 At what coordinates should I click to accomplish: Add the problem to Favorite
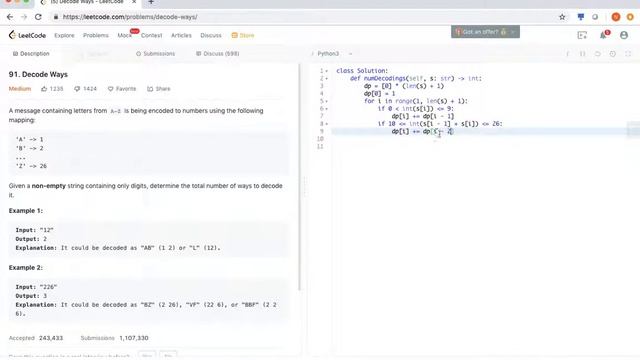point(122,89)
